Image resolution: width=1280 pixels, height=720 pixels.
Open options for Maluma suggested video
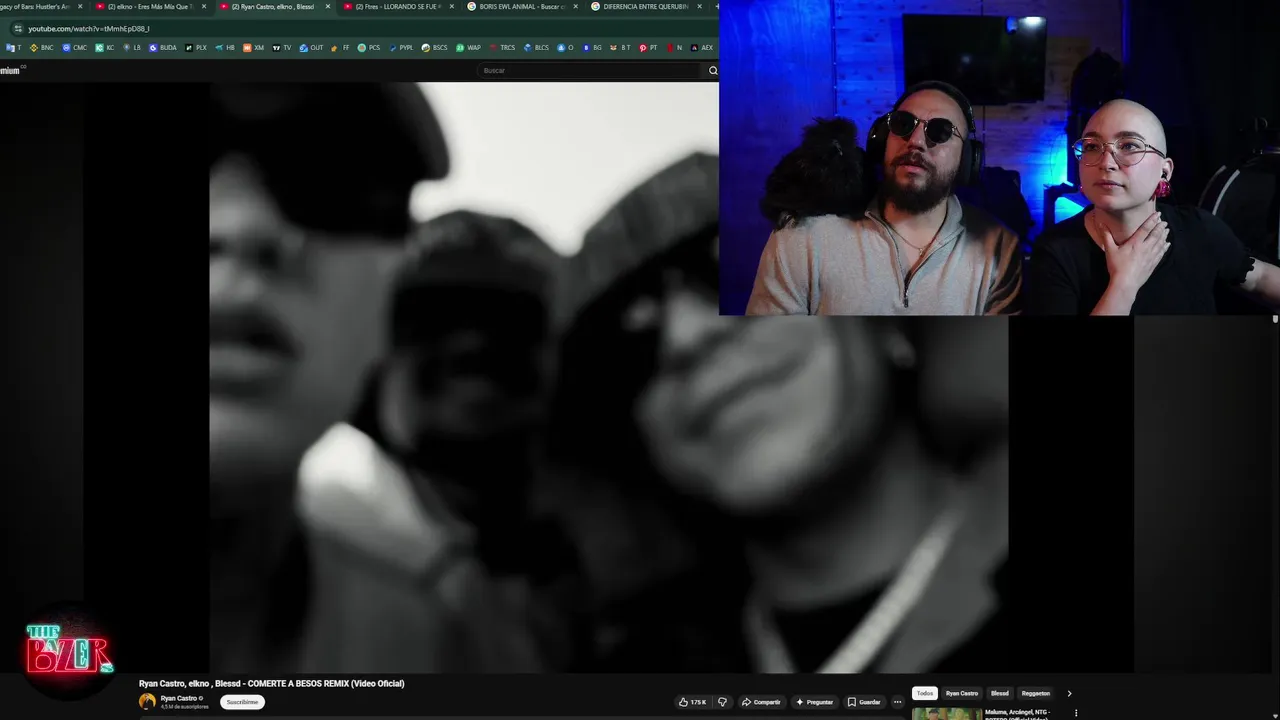click(x=1076, y=713)
